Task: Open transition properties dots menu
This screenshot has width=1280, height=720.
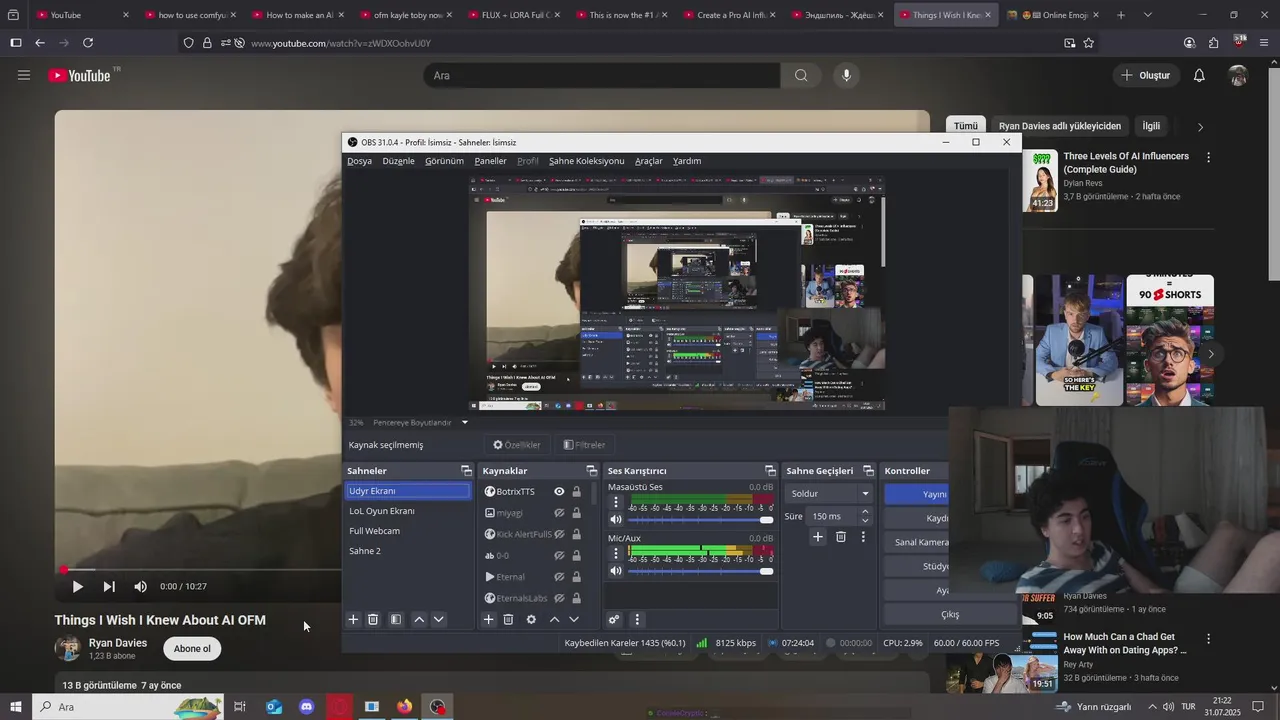Action: click(x=863, y=537)
